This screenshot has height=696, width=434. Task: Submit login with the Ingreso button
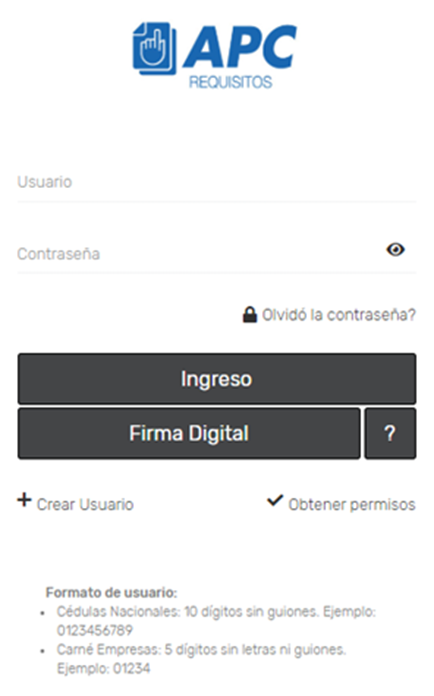[217, 379]
